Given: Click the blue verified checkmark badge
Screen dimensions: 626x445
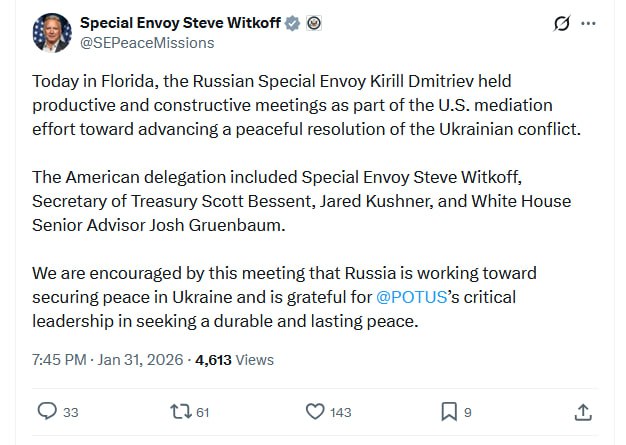Looking at the screenshot, I should (295, 23).
